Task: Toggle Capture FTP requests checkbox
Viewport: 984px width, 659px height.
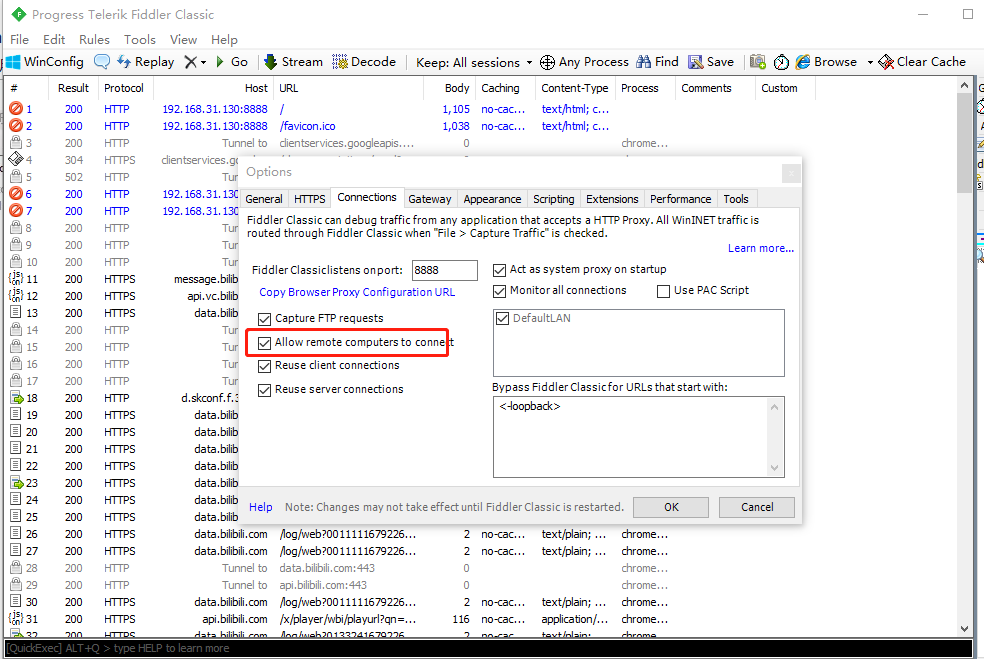Action: [x=264, y=319]
